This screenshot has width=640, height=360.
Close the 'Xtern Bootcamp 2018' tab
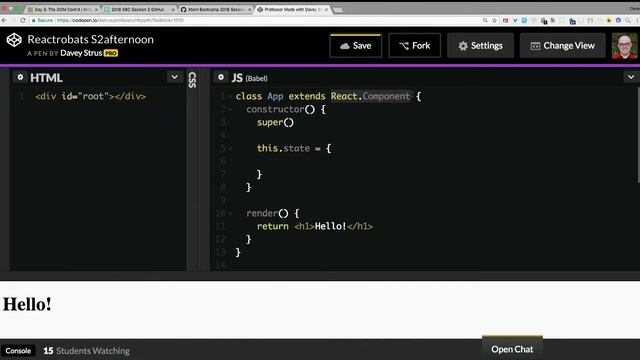250,9
